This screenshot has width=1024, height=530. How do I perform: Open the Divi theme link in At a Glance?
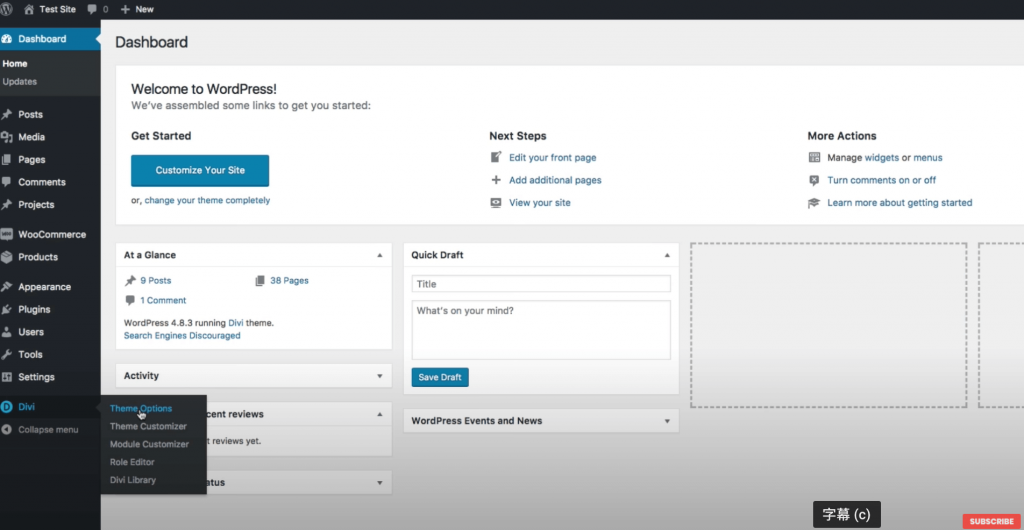236,322
